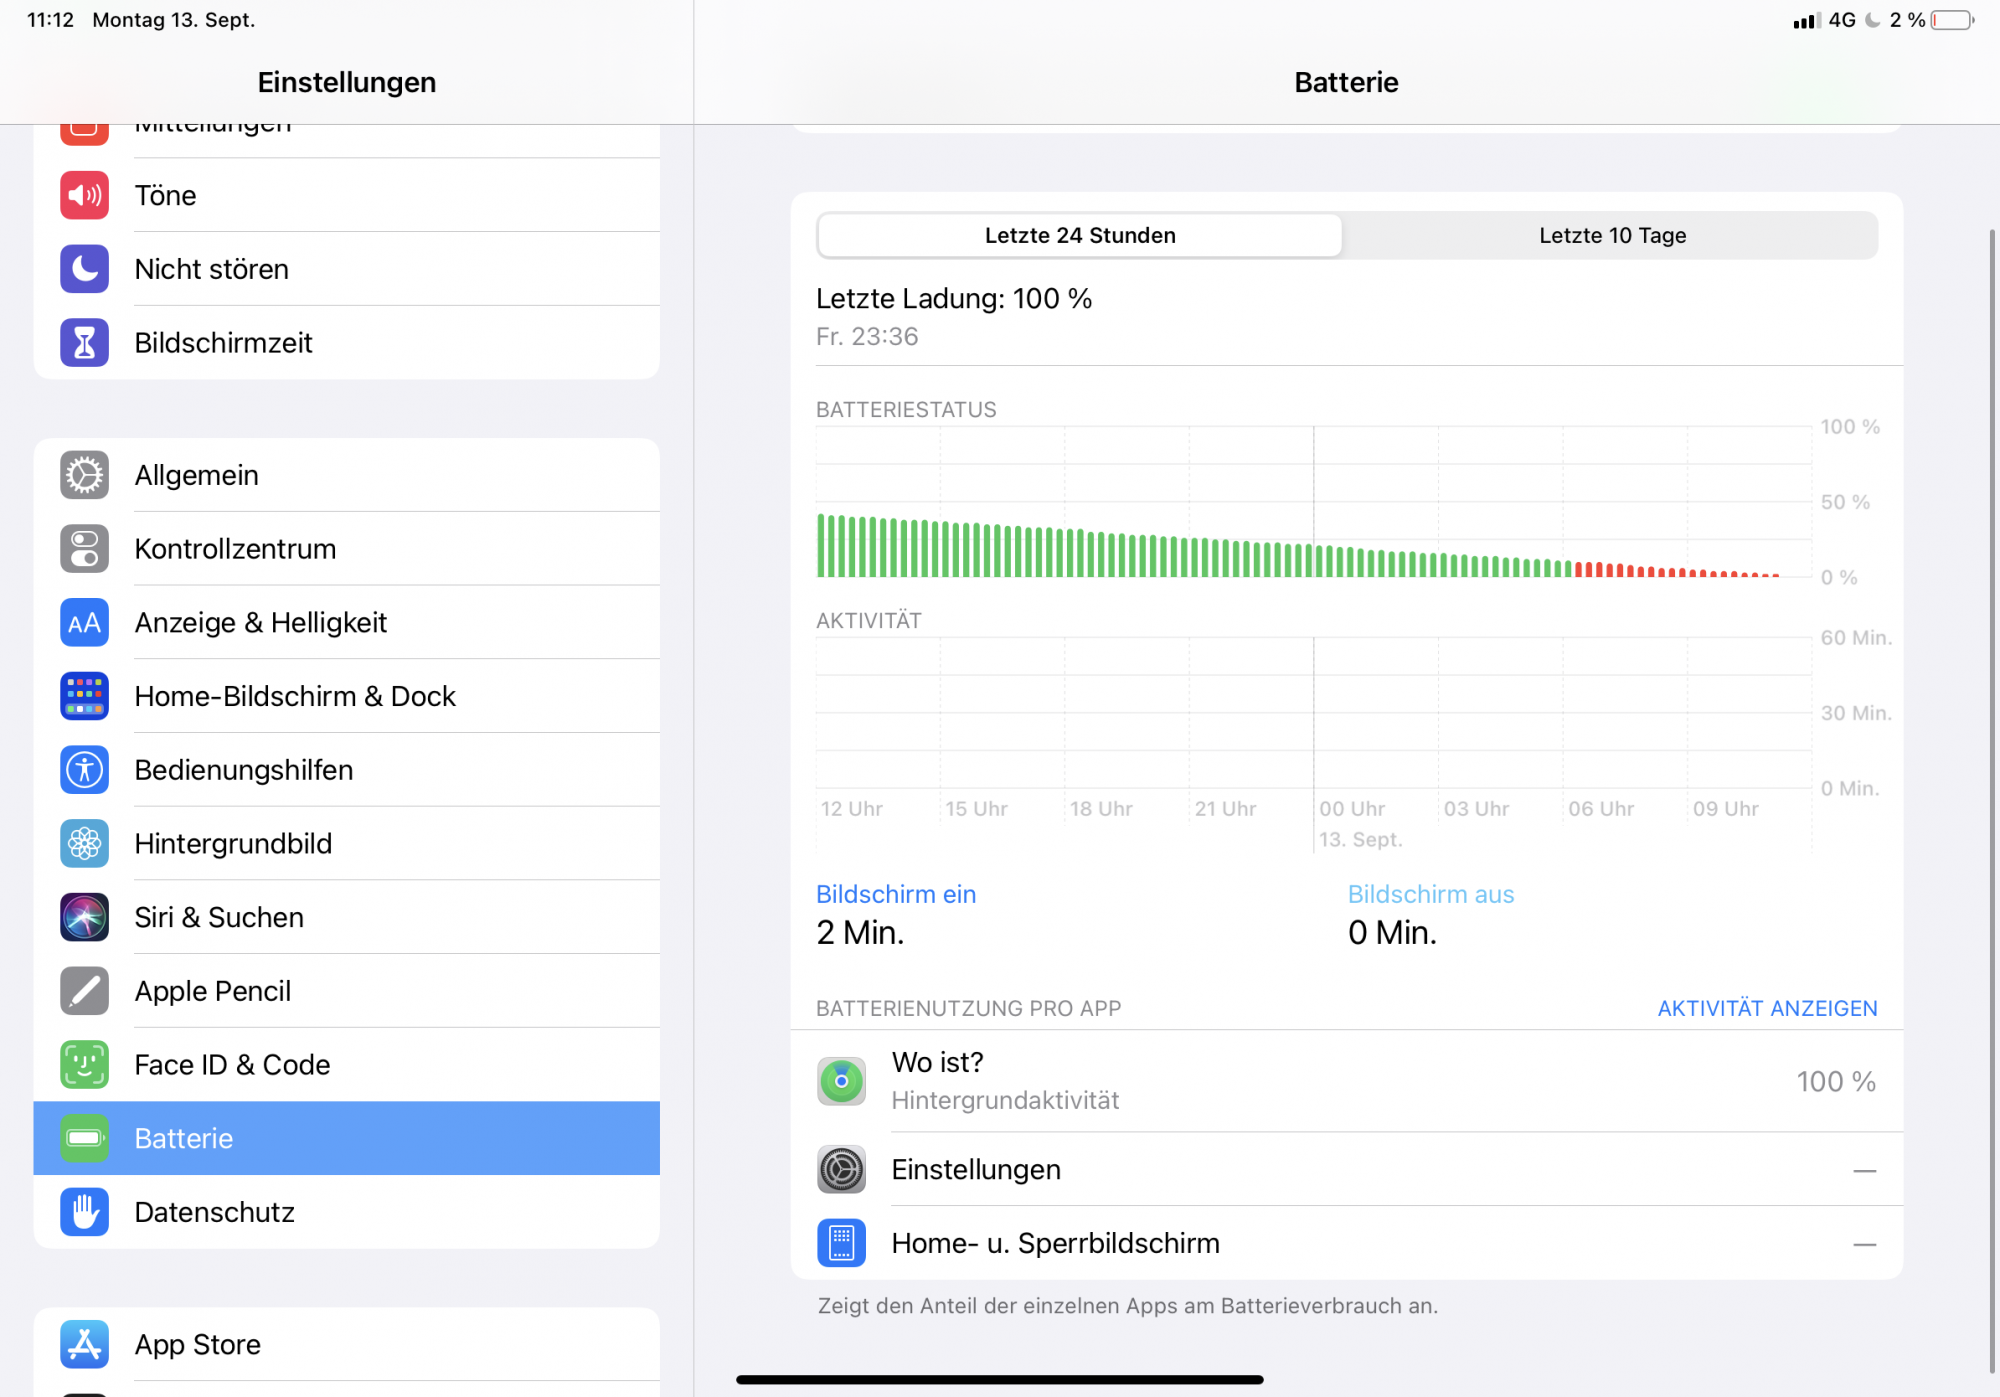Tap the Apple Pencil icon

click(x=84, y=991)
